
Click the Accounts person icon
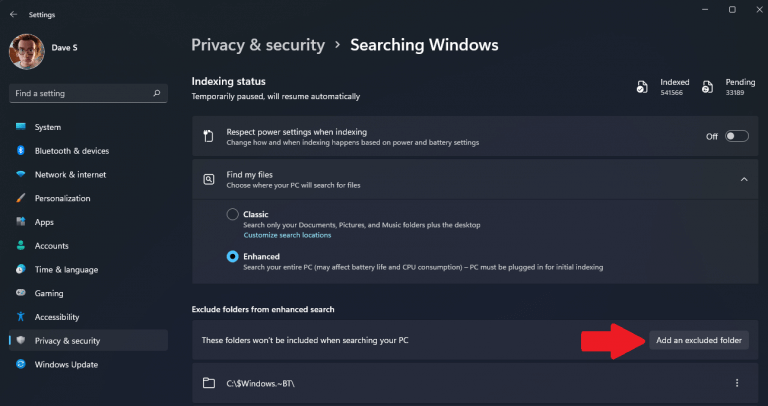click(21, 245)
